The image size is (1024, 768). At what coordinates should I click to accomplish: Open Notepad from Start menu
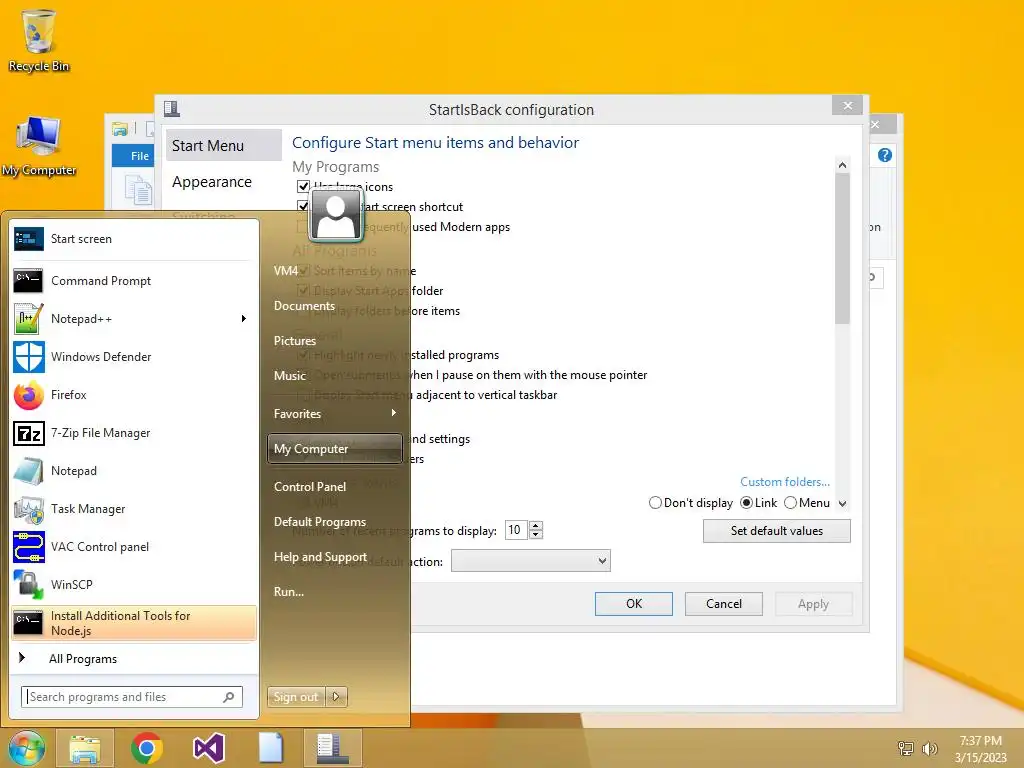click(133, 471)
